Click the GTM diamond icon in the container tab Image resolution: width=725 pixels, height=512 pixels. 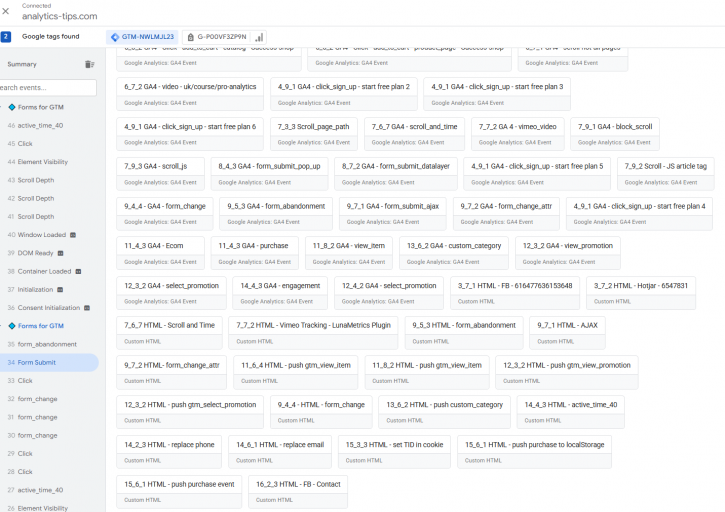click(115, 37)
